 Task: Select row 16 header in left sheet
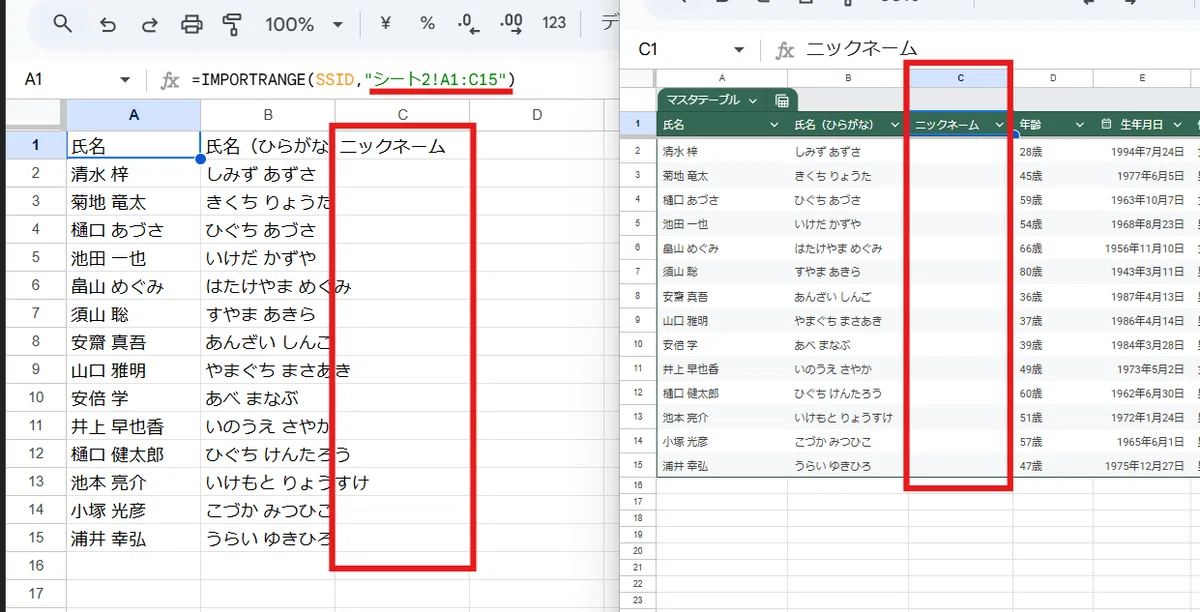click(x=36, y=566)
